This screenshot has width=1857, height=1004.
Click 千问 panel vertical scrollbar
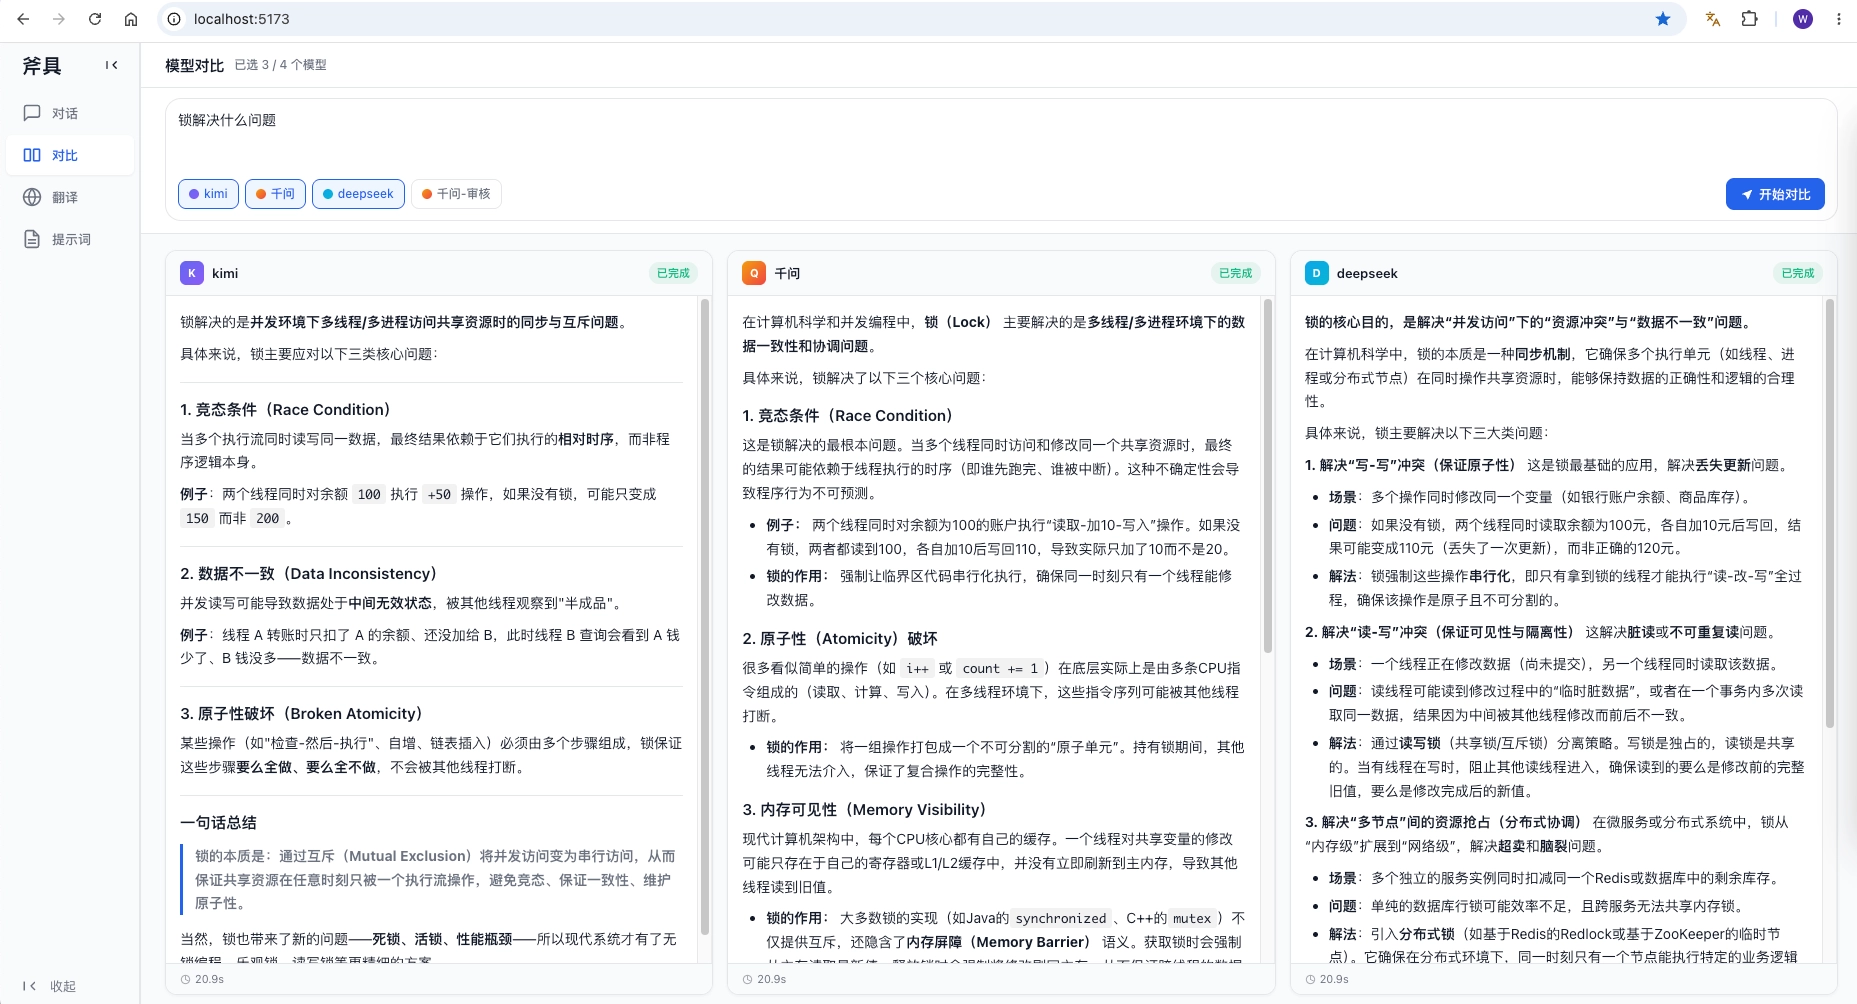(1268, 476)
